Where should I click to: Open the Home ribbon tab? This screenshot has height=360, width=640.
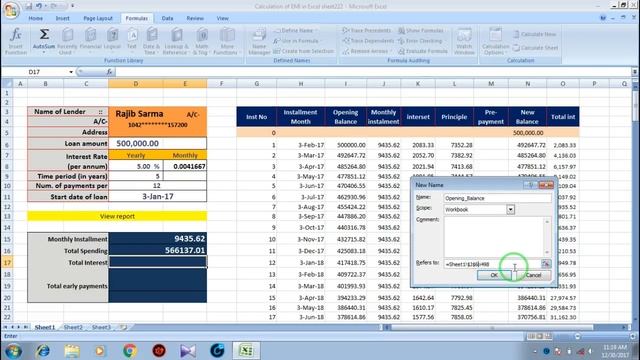point(36,18)
